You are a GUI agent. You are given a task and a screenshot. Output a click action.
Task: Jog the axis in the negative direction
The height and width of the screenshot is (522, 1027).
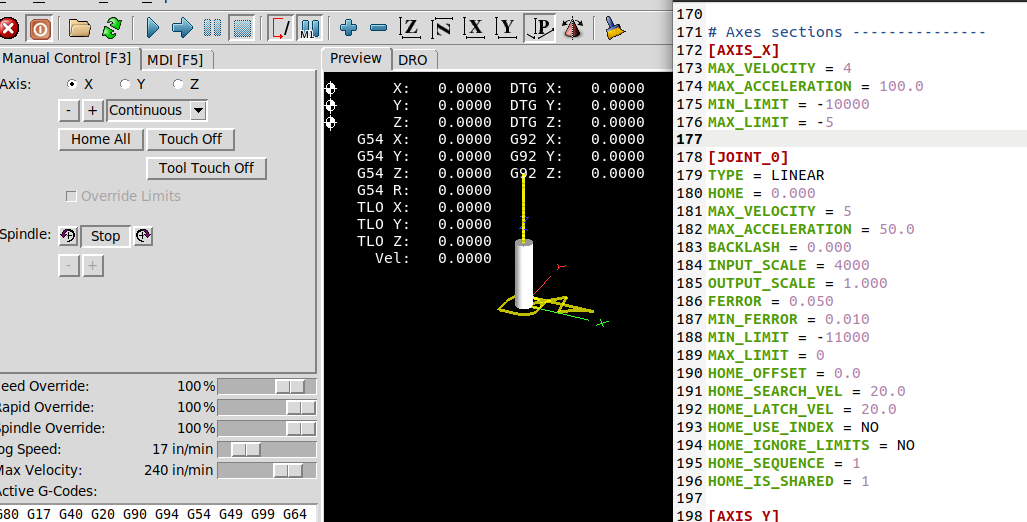pyautogui.click(x=69, y=111)
